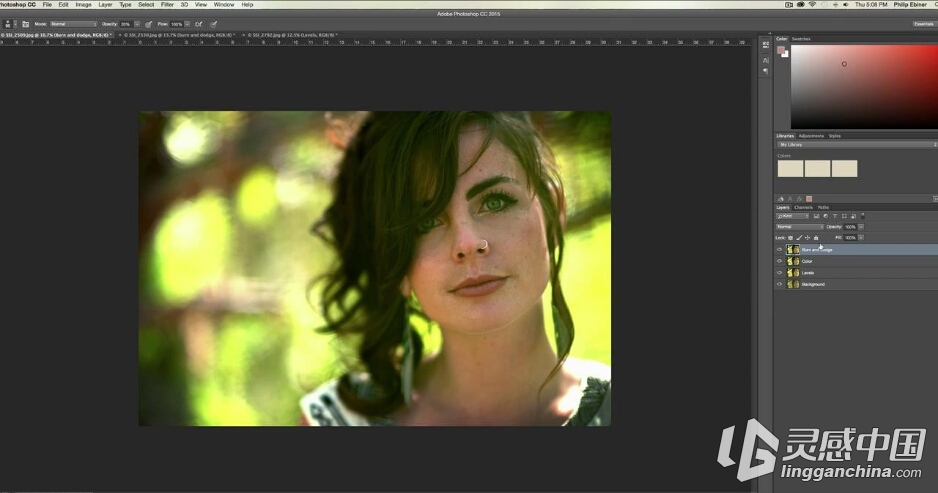Viewport: 938px width, 493px height.
Task: Toggle the Brush panel icon in options bar
Action: 26,24
